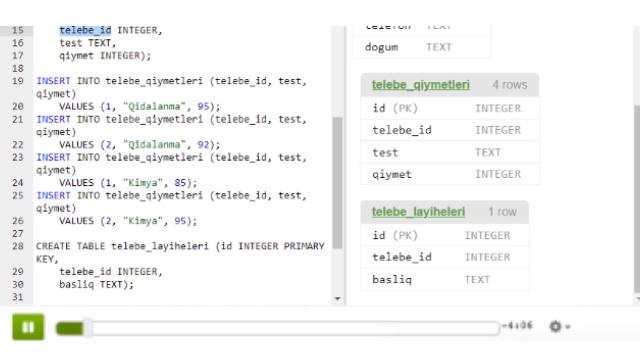This screenshot has height=360, width=640.
Task: Click the test column row in schema
Action: tap(450, 152)
